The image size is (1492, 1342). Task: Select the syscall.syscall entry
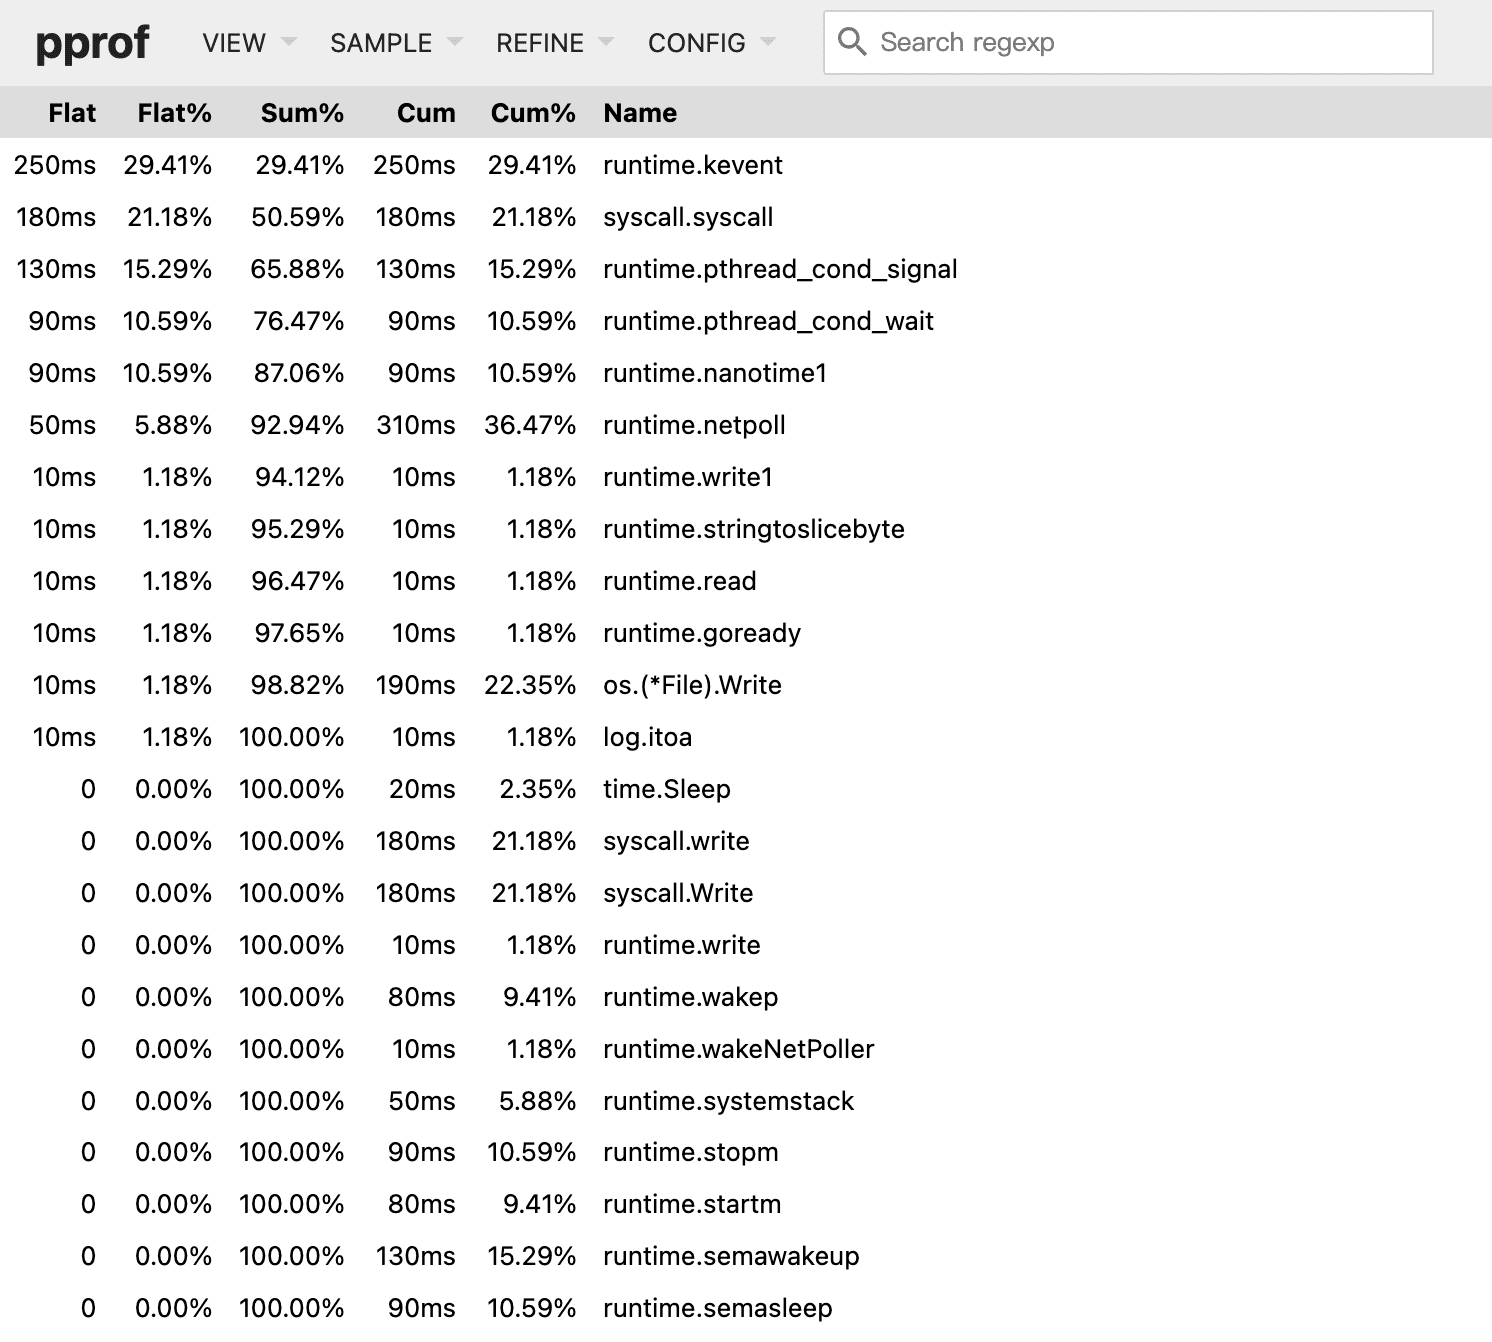coord(686,217)
